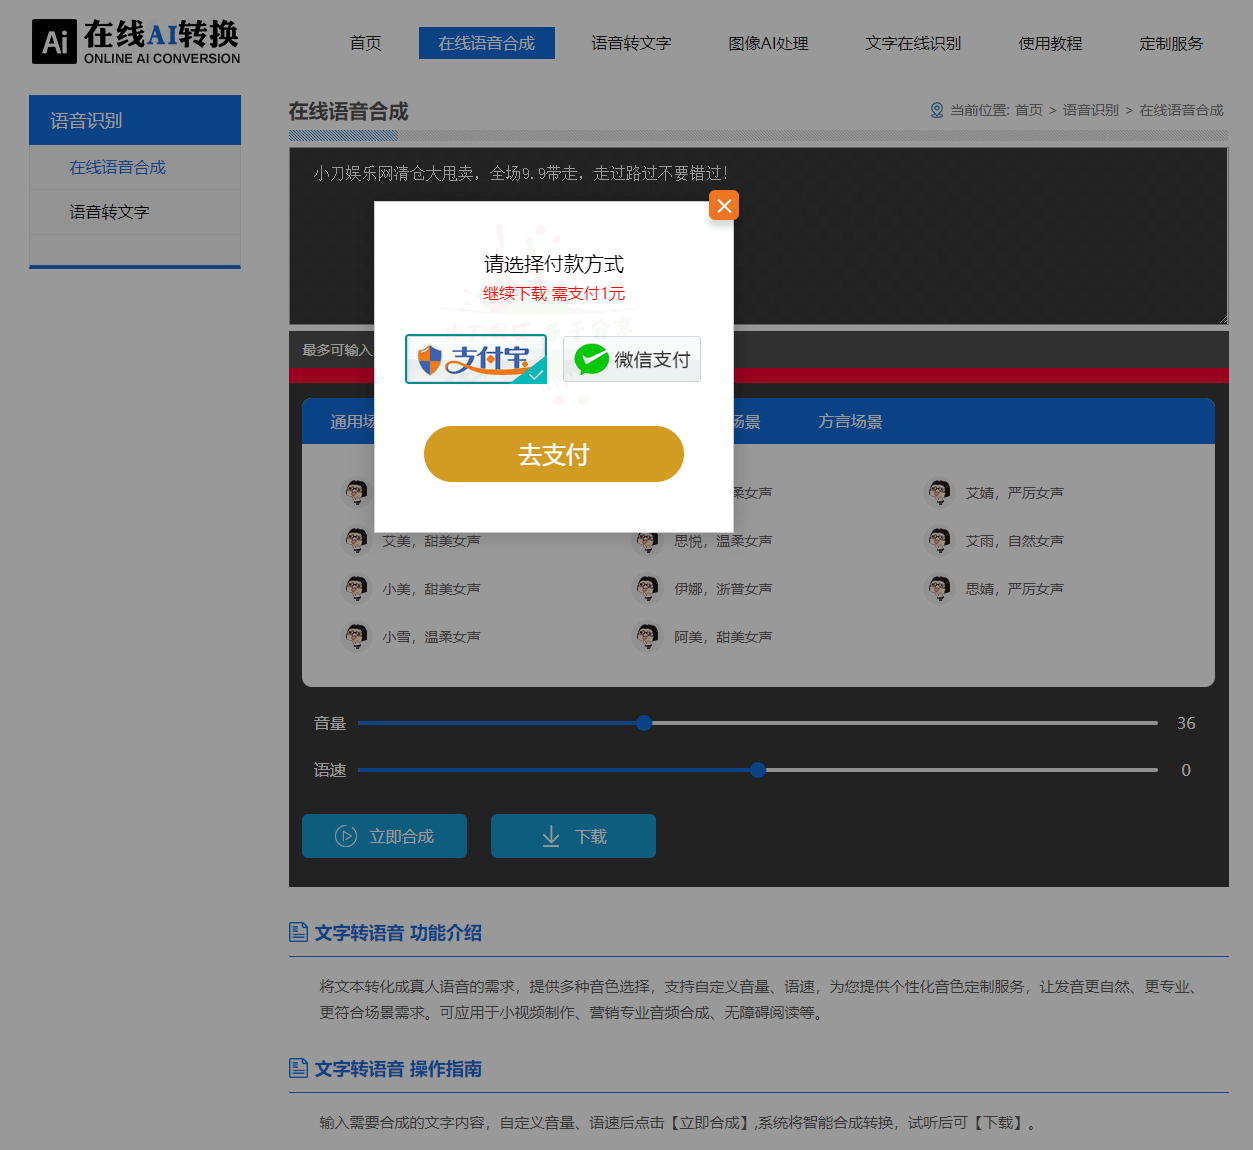Click the site logo 在线AI转换
Screen dimensions: 1253x1150
coord(136,42)
